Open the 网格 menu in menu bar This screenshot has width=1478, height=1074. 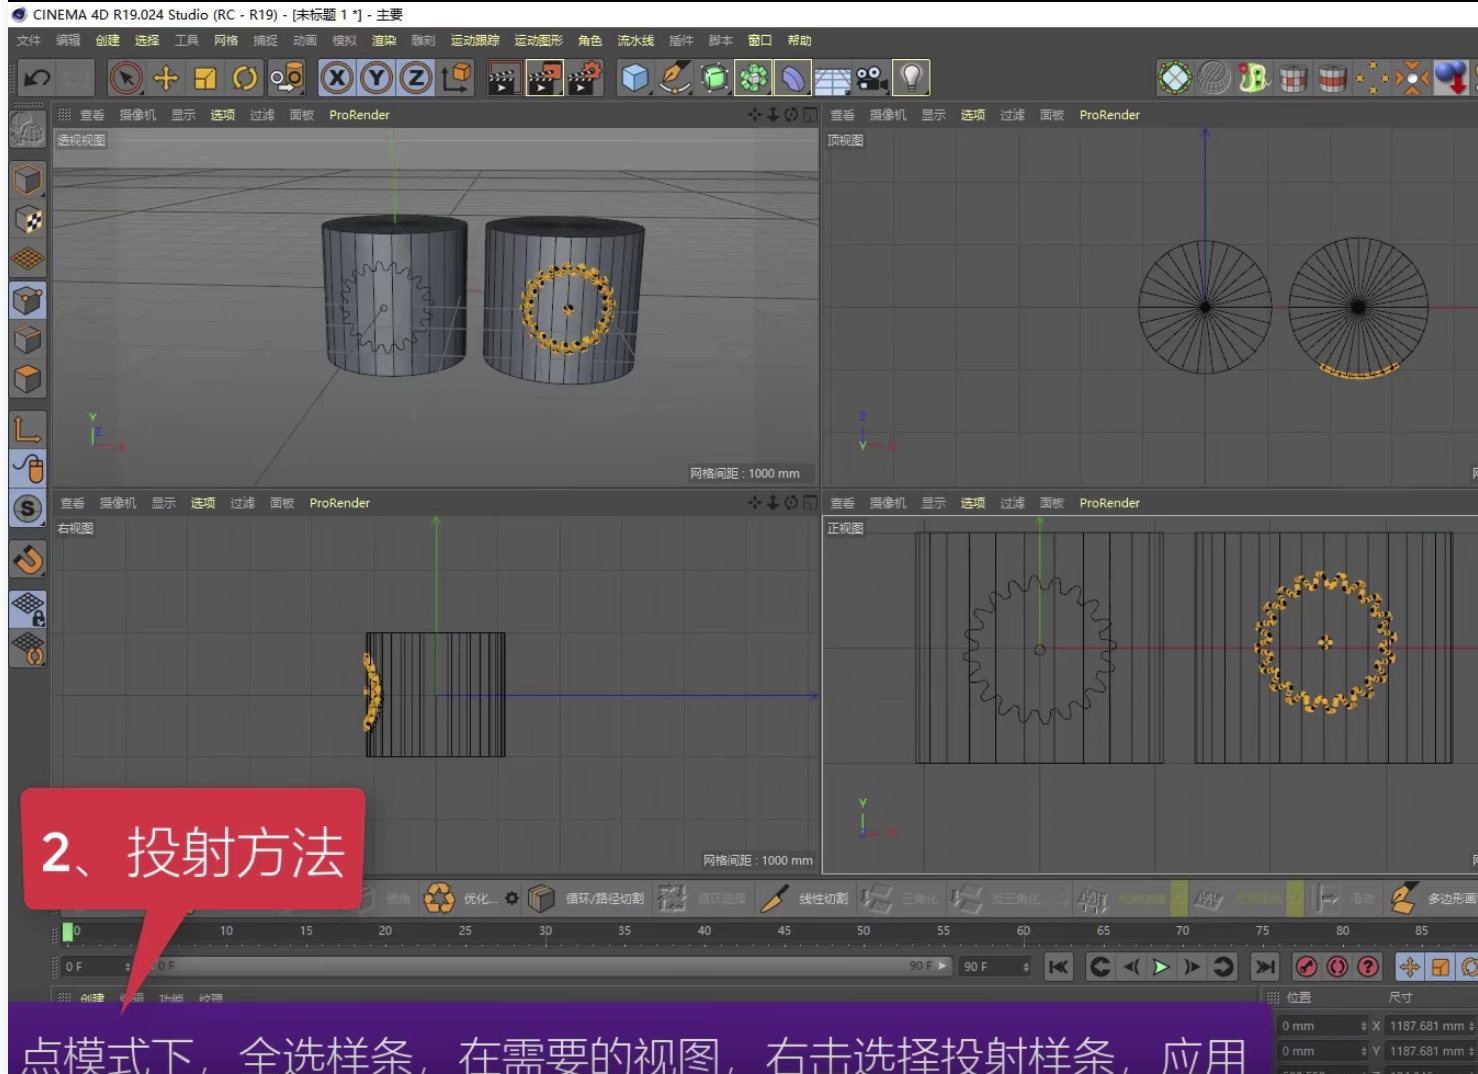tap(226, 41)
